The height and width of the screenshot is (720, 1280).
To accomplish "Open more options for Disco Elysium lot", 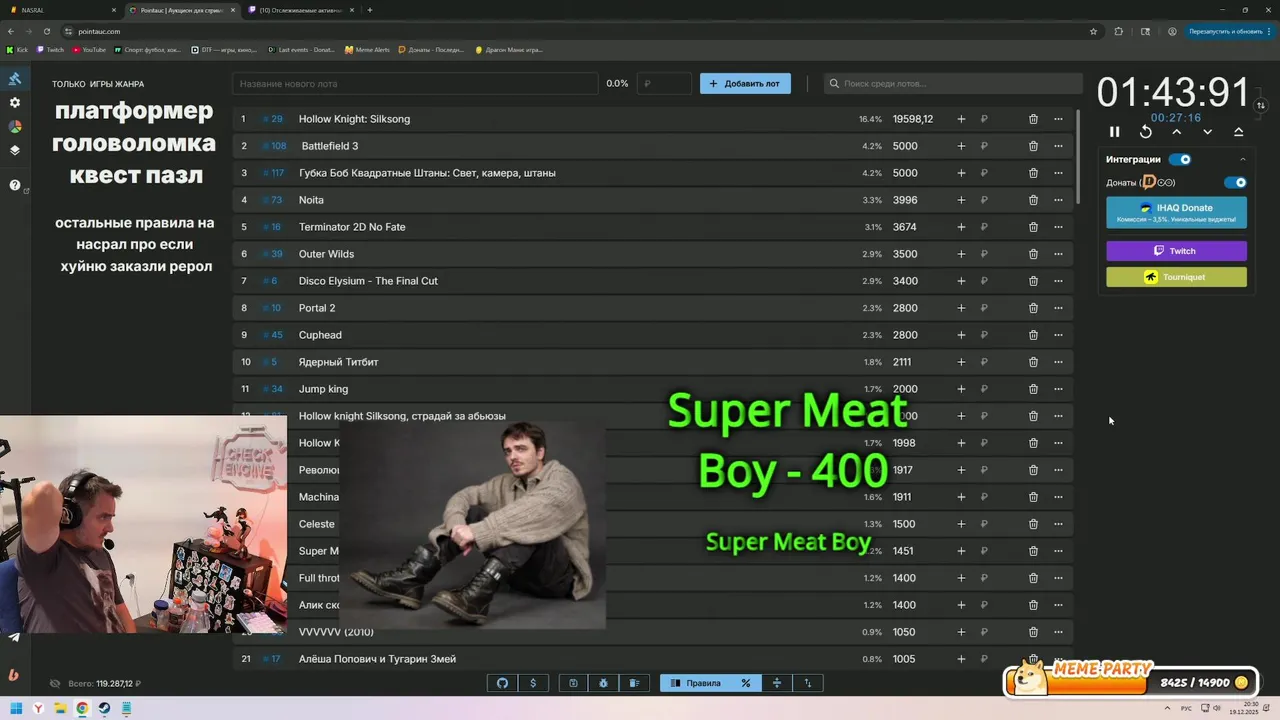I will (1058, 281).
